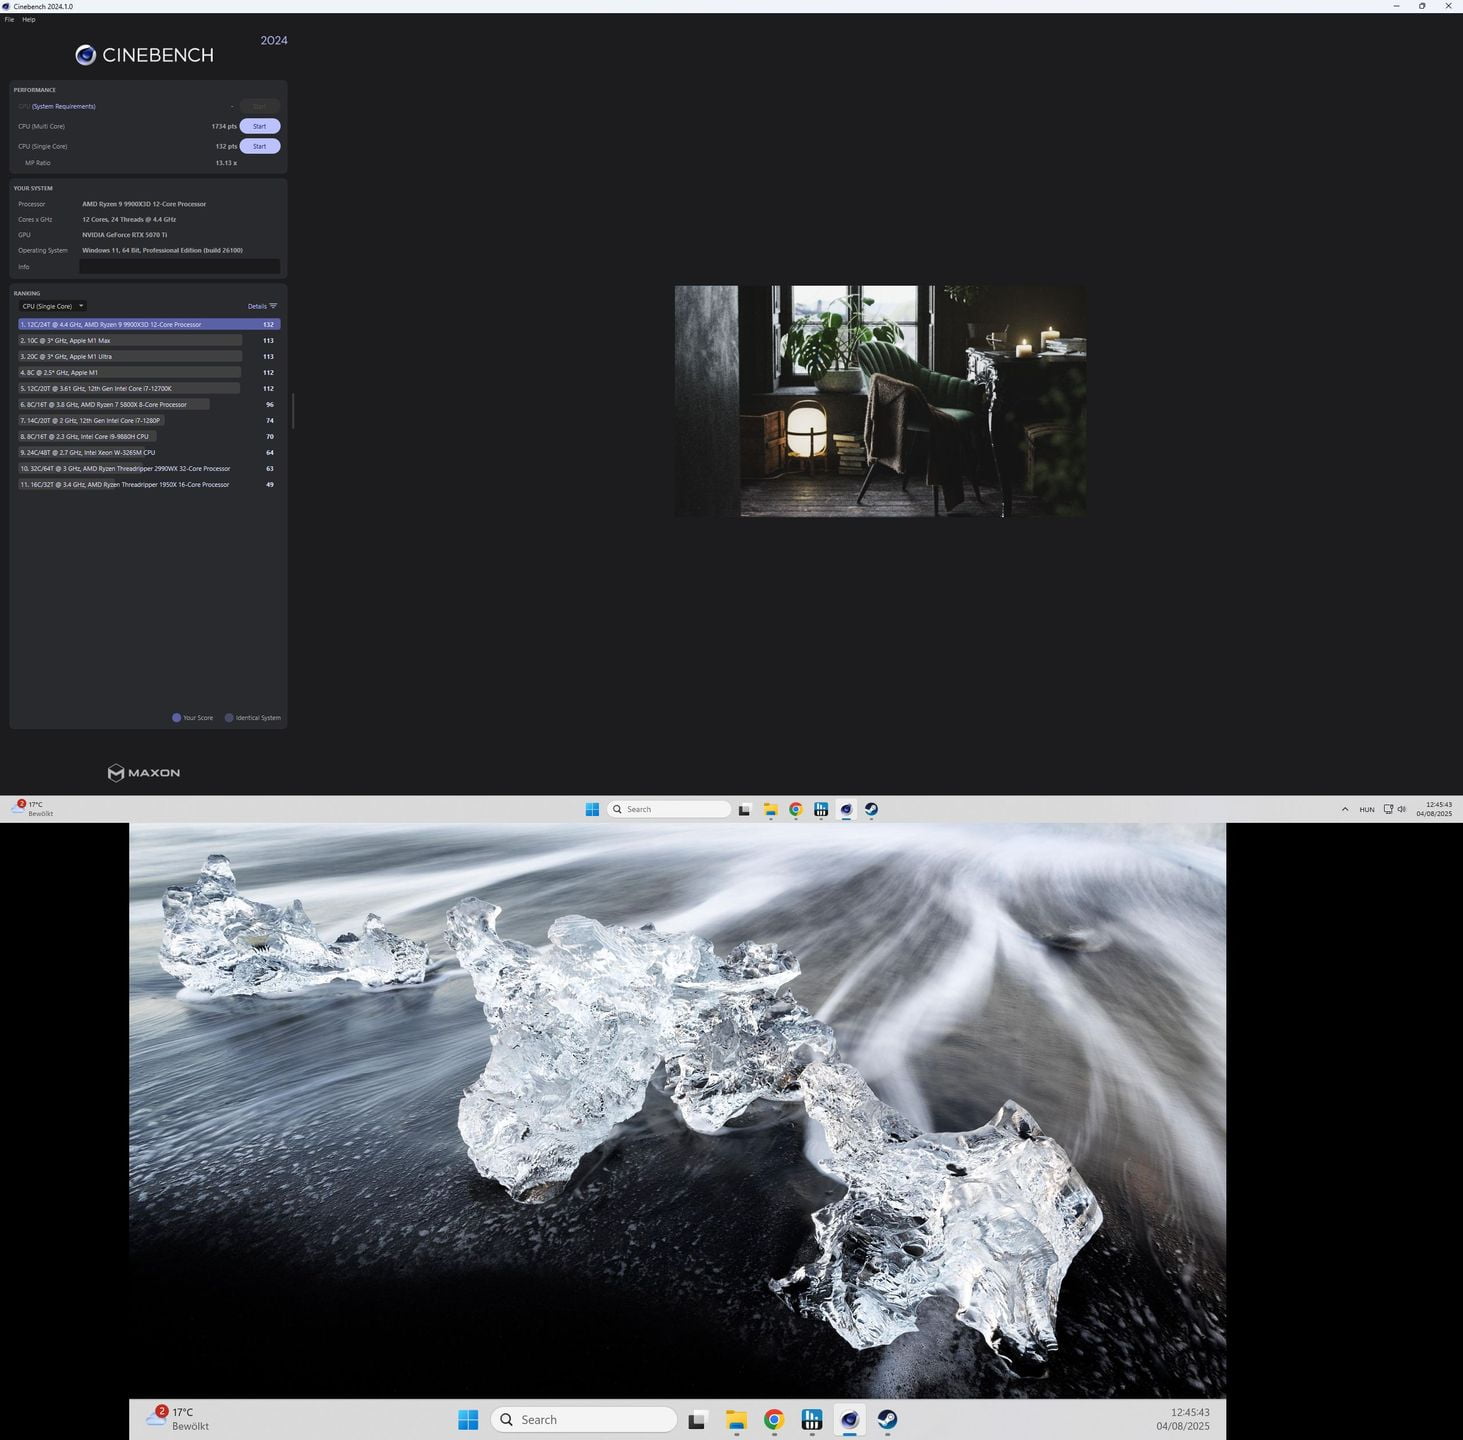Viewport: 1463px width, 1440px height.
Task: Open the Start menu on the taskbar containing the system tray
Action: coord(592,809)
